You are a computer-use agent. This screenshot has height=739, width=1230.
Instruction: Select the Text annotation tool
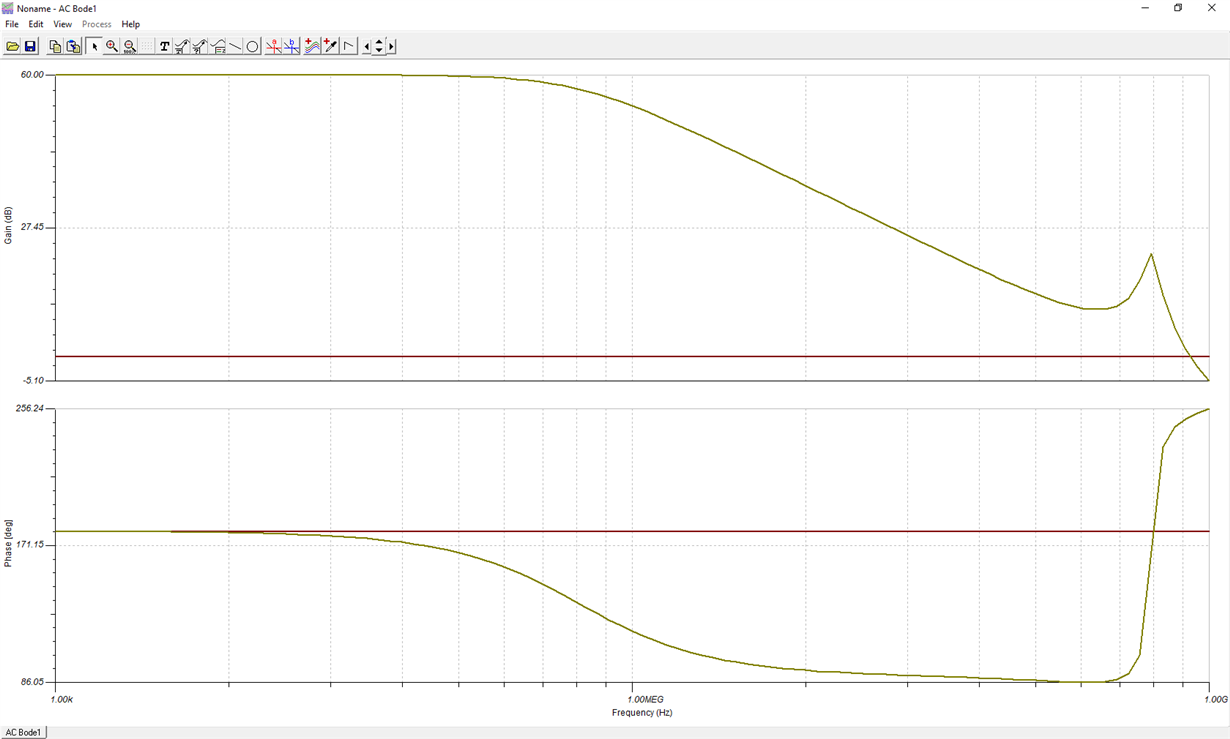tap(163, 46)
